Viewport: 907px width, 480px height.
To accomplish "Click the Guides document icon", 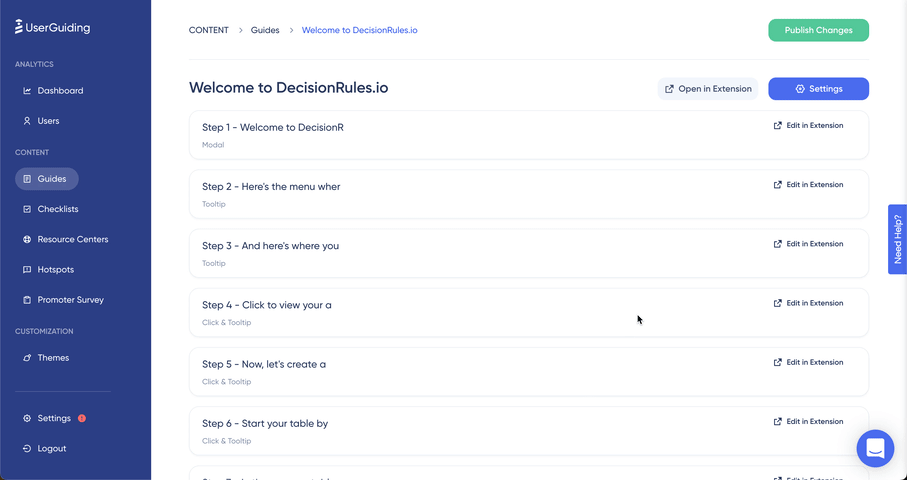I will pyautogui.click(x=27, y=179).
